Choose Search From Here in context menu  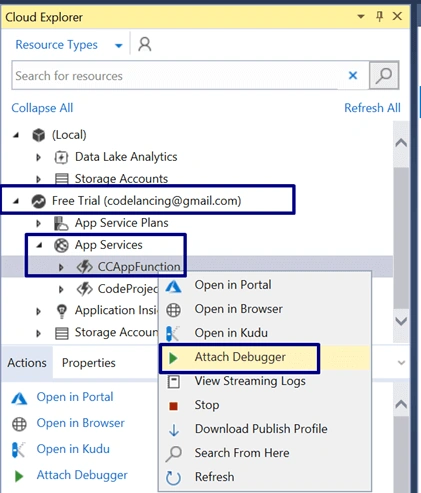point(265,453)
